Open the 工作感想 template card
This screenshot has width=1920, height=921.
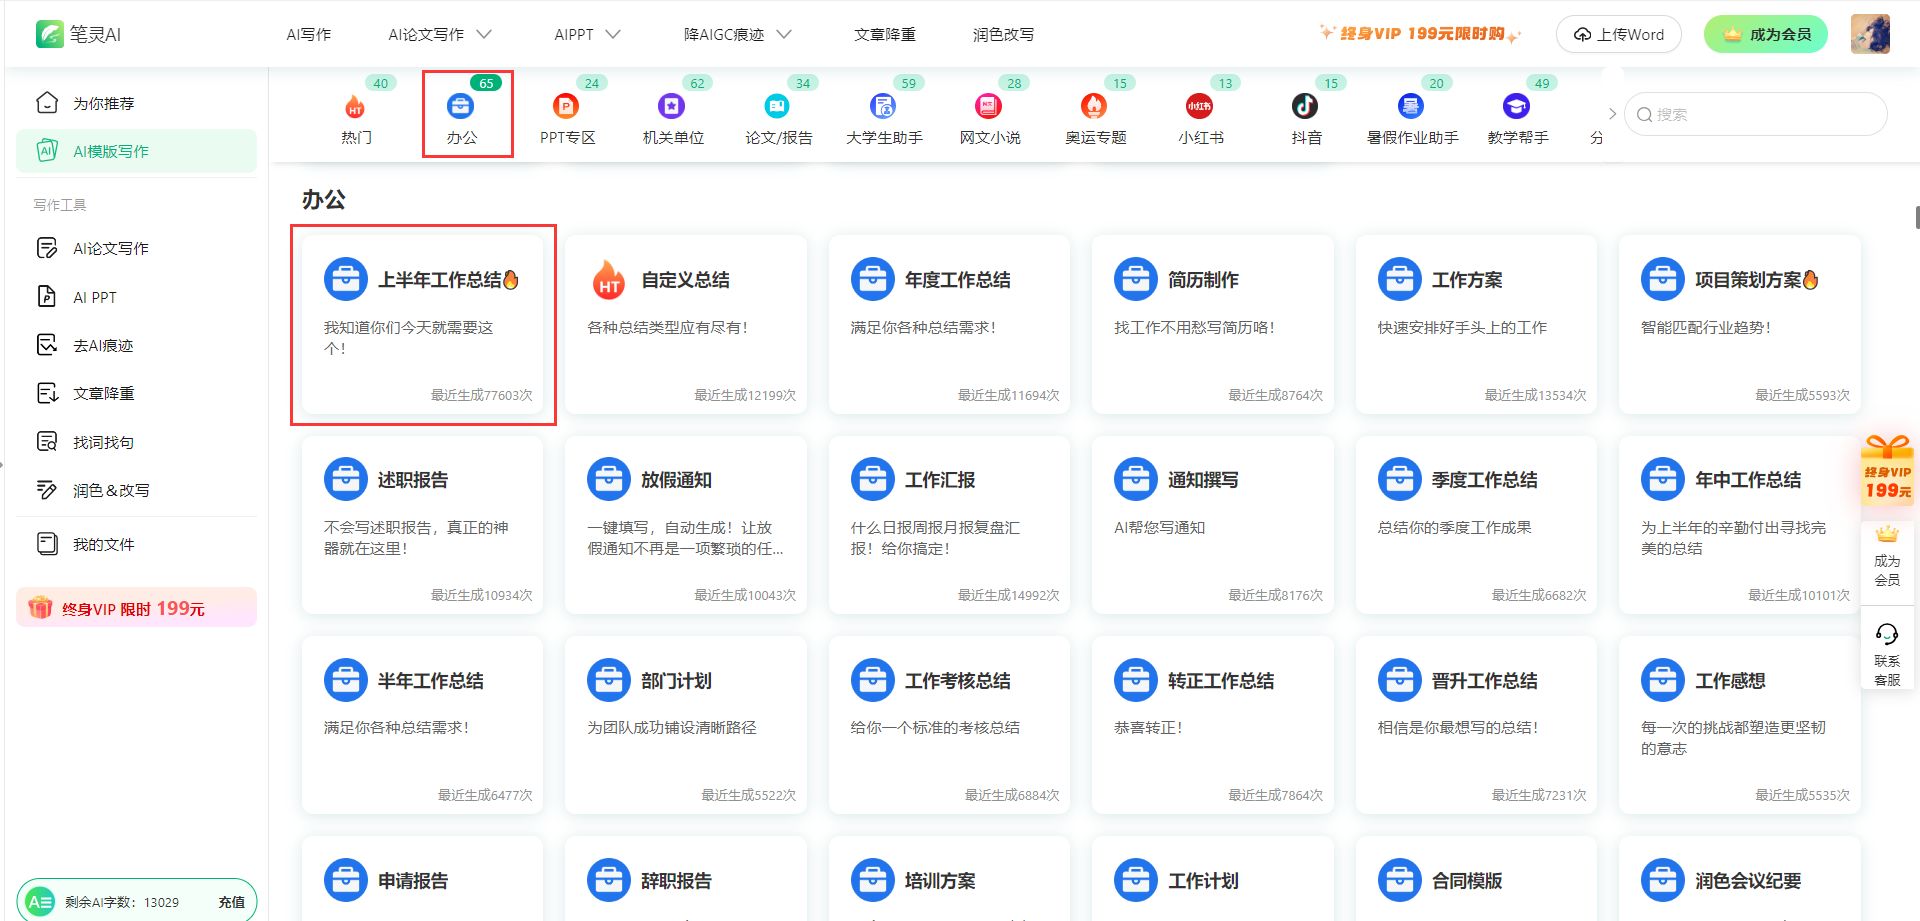click(x=1740, y=725)
